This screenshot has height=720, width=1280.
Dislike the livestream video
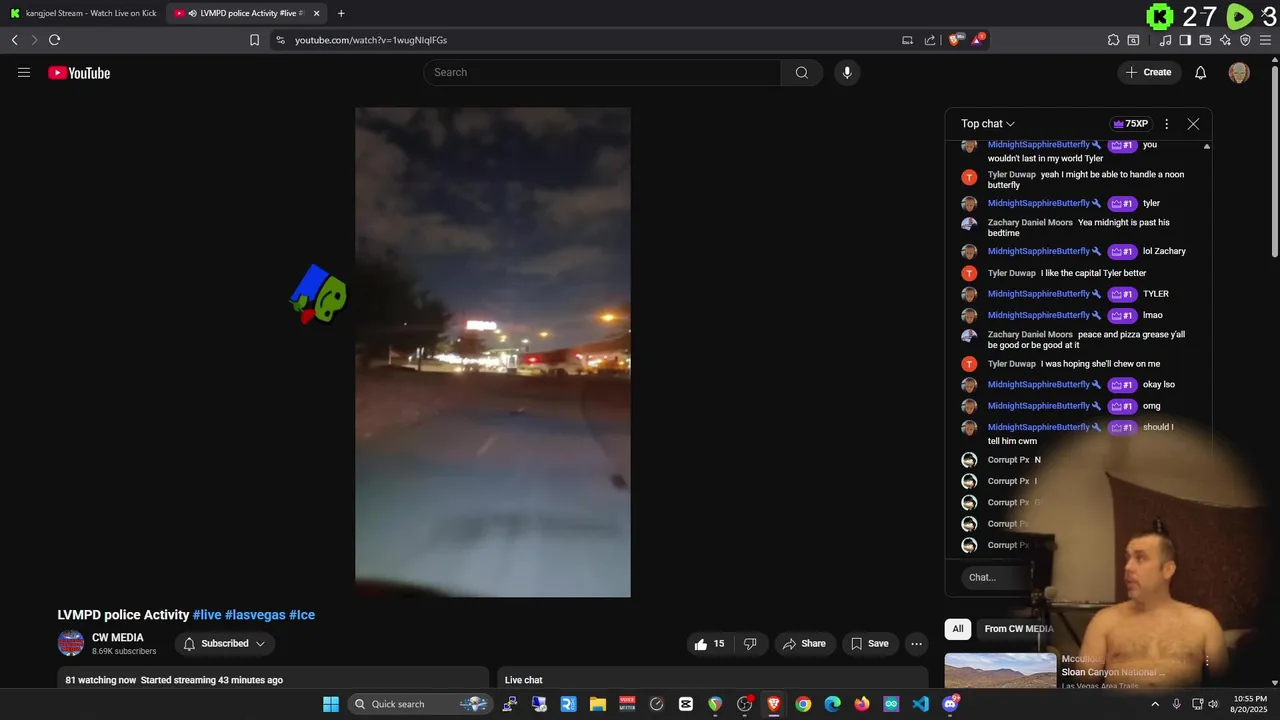click(x=751, y=644)
